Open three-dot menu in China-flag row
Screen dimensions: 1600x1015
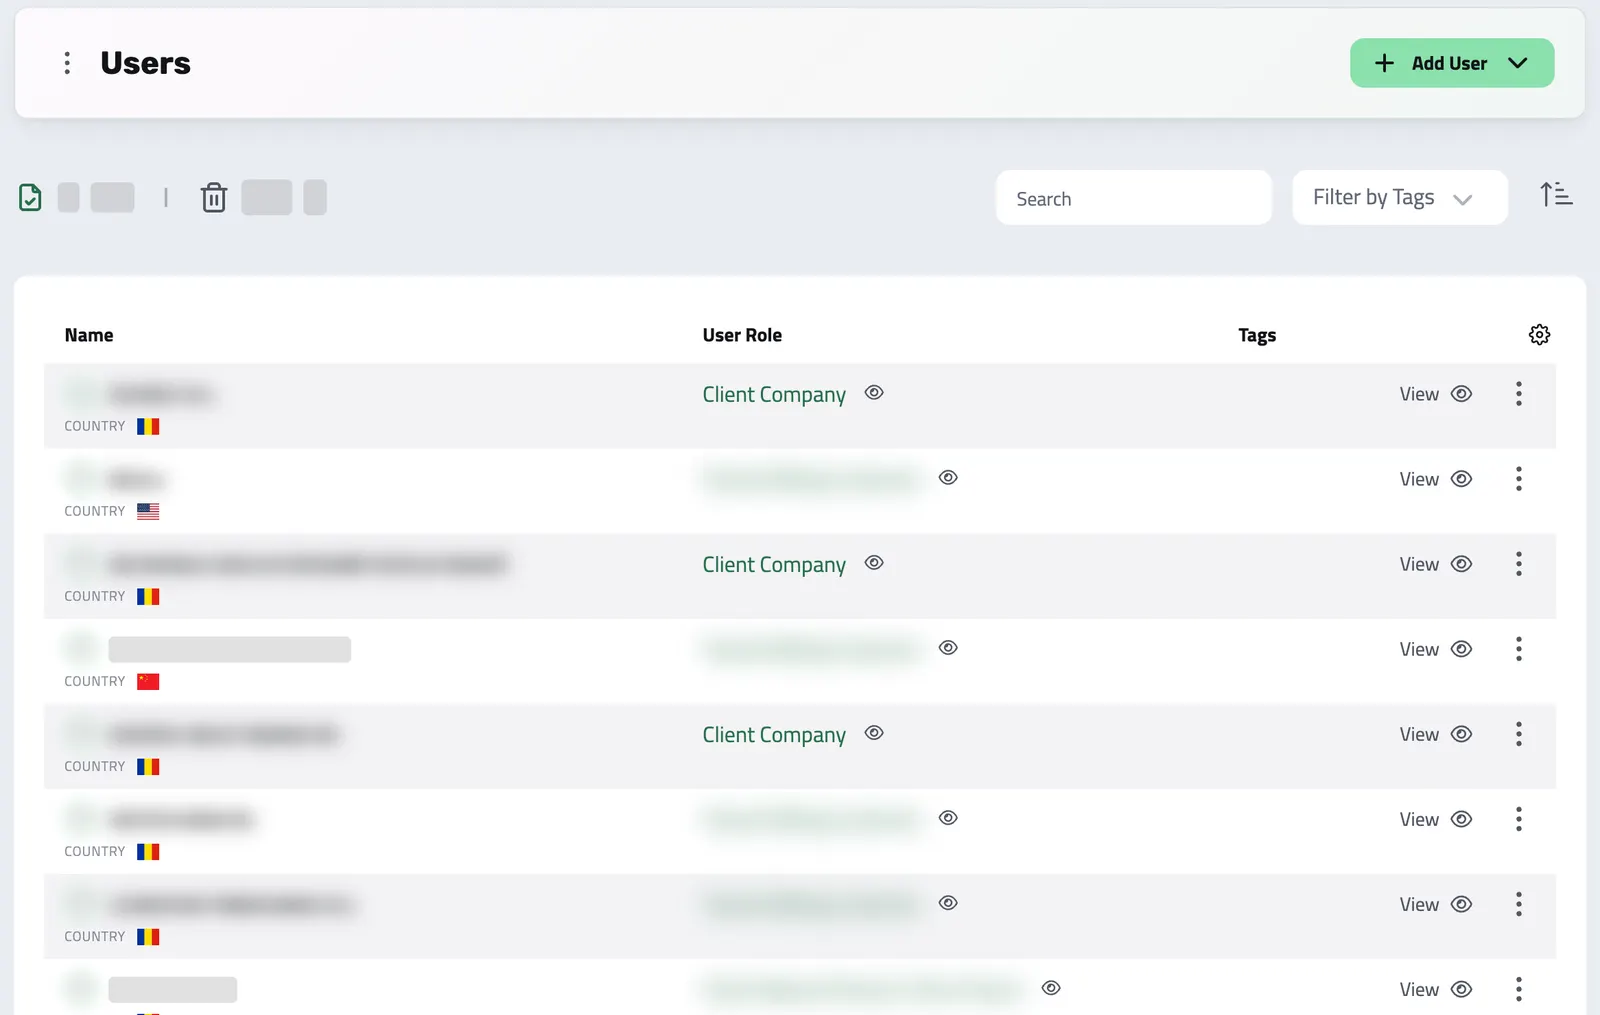(x=1519, y=649)
